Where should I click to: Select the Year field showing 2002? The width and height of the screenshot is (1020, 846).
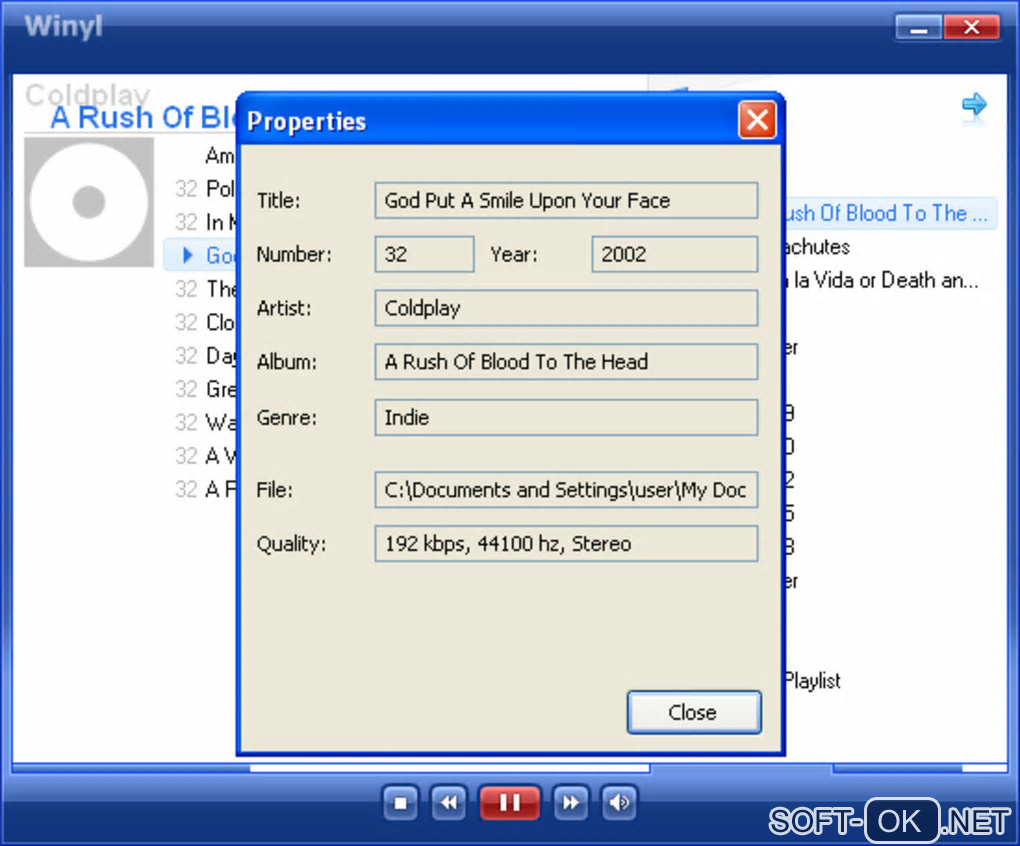pos(675,254)
